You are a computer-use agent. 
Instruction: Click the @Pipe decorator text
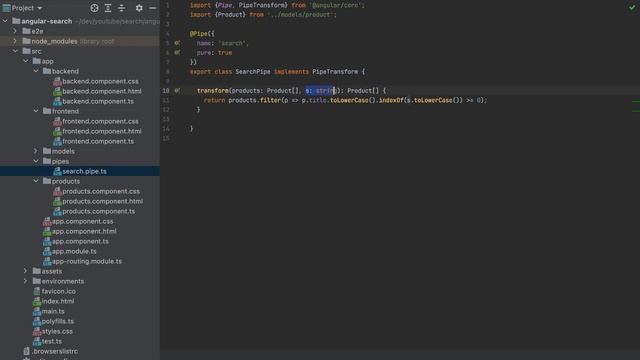[199, 33]
